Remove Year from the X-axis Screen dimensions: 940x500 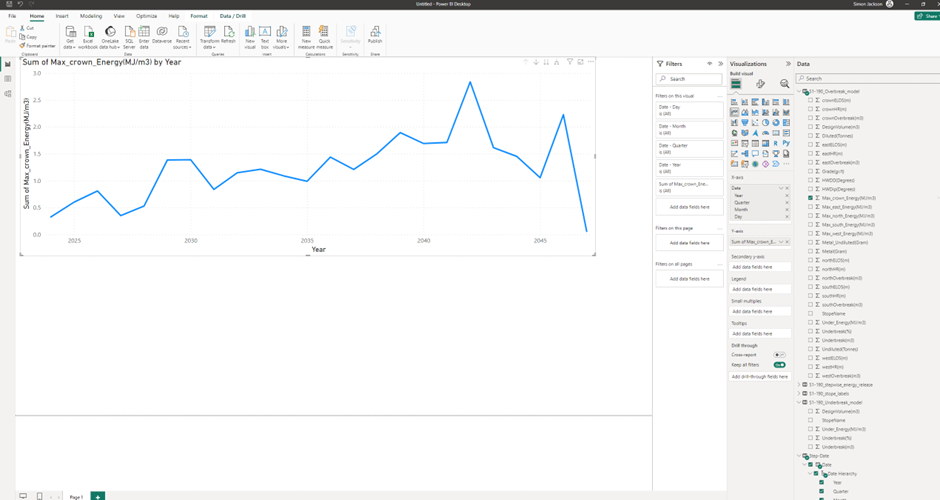tap(787, 195)
